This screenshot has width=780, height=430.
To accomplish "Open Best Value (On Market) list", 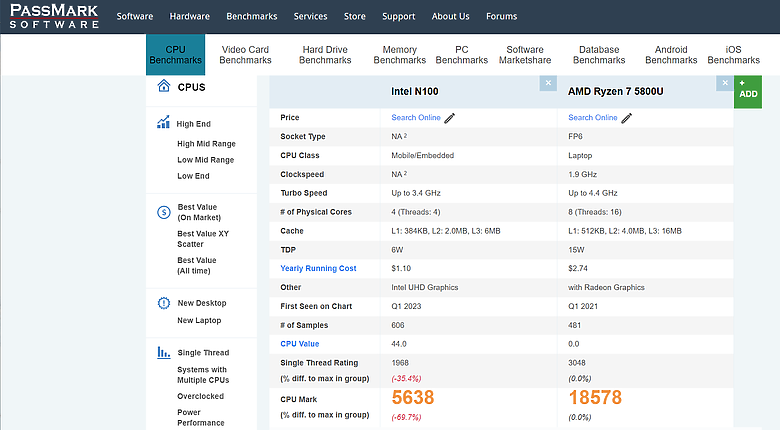I will [199, 212].
